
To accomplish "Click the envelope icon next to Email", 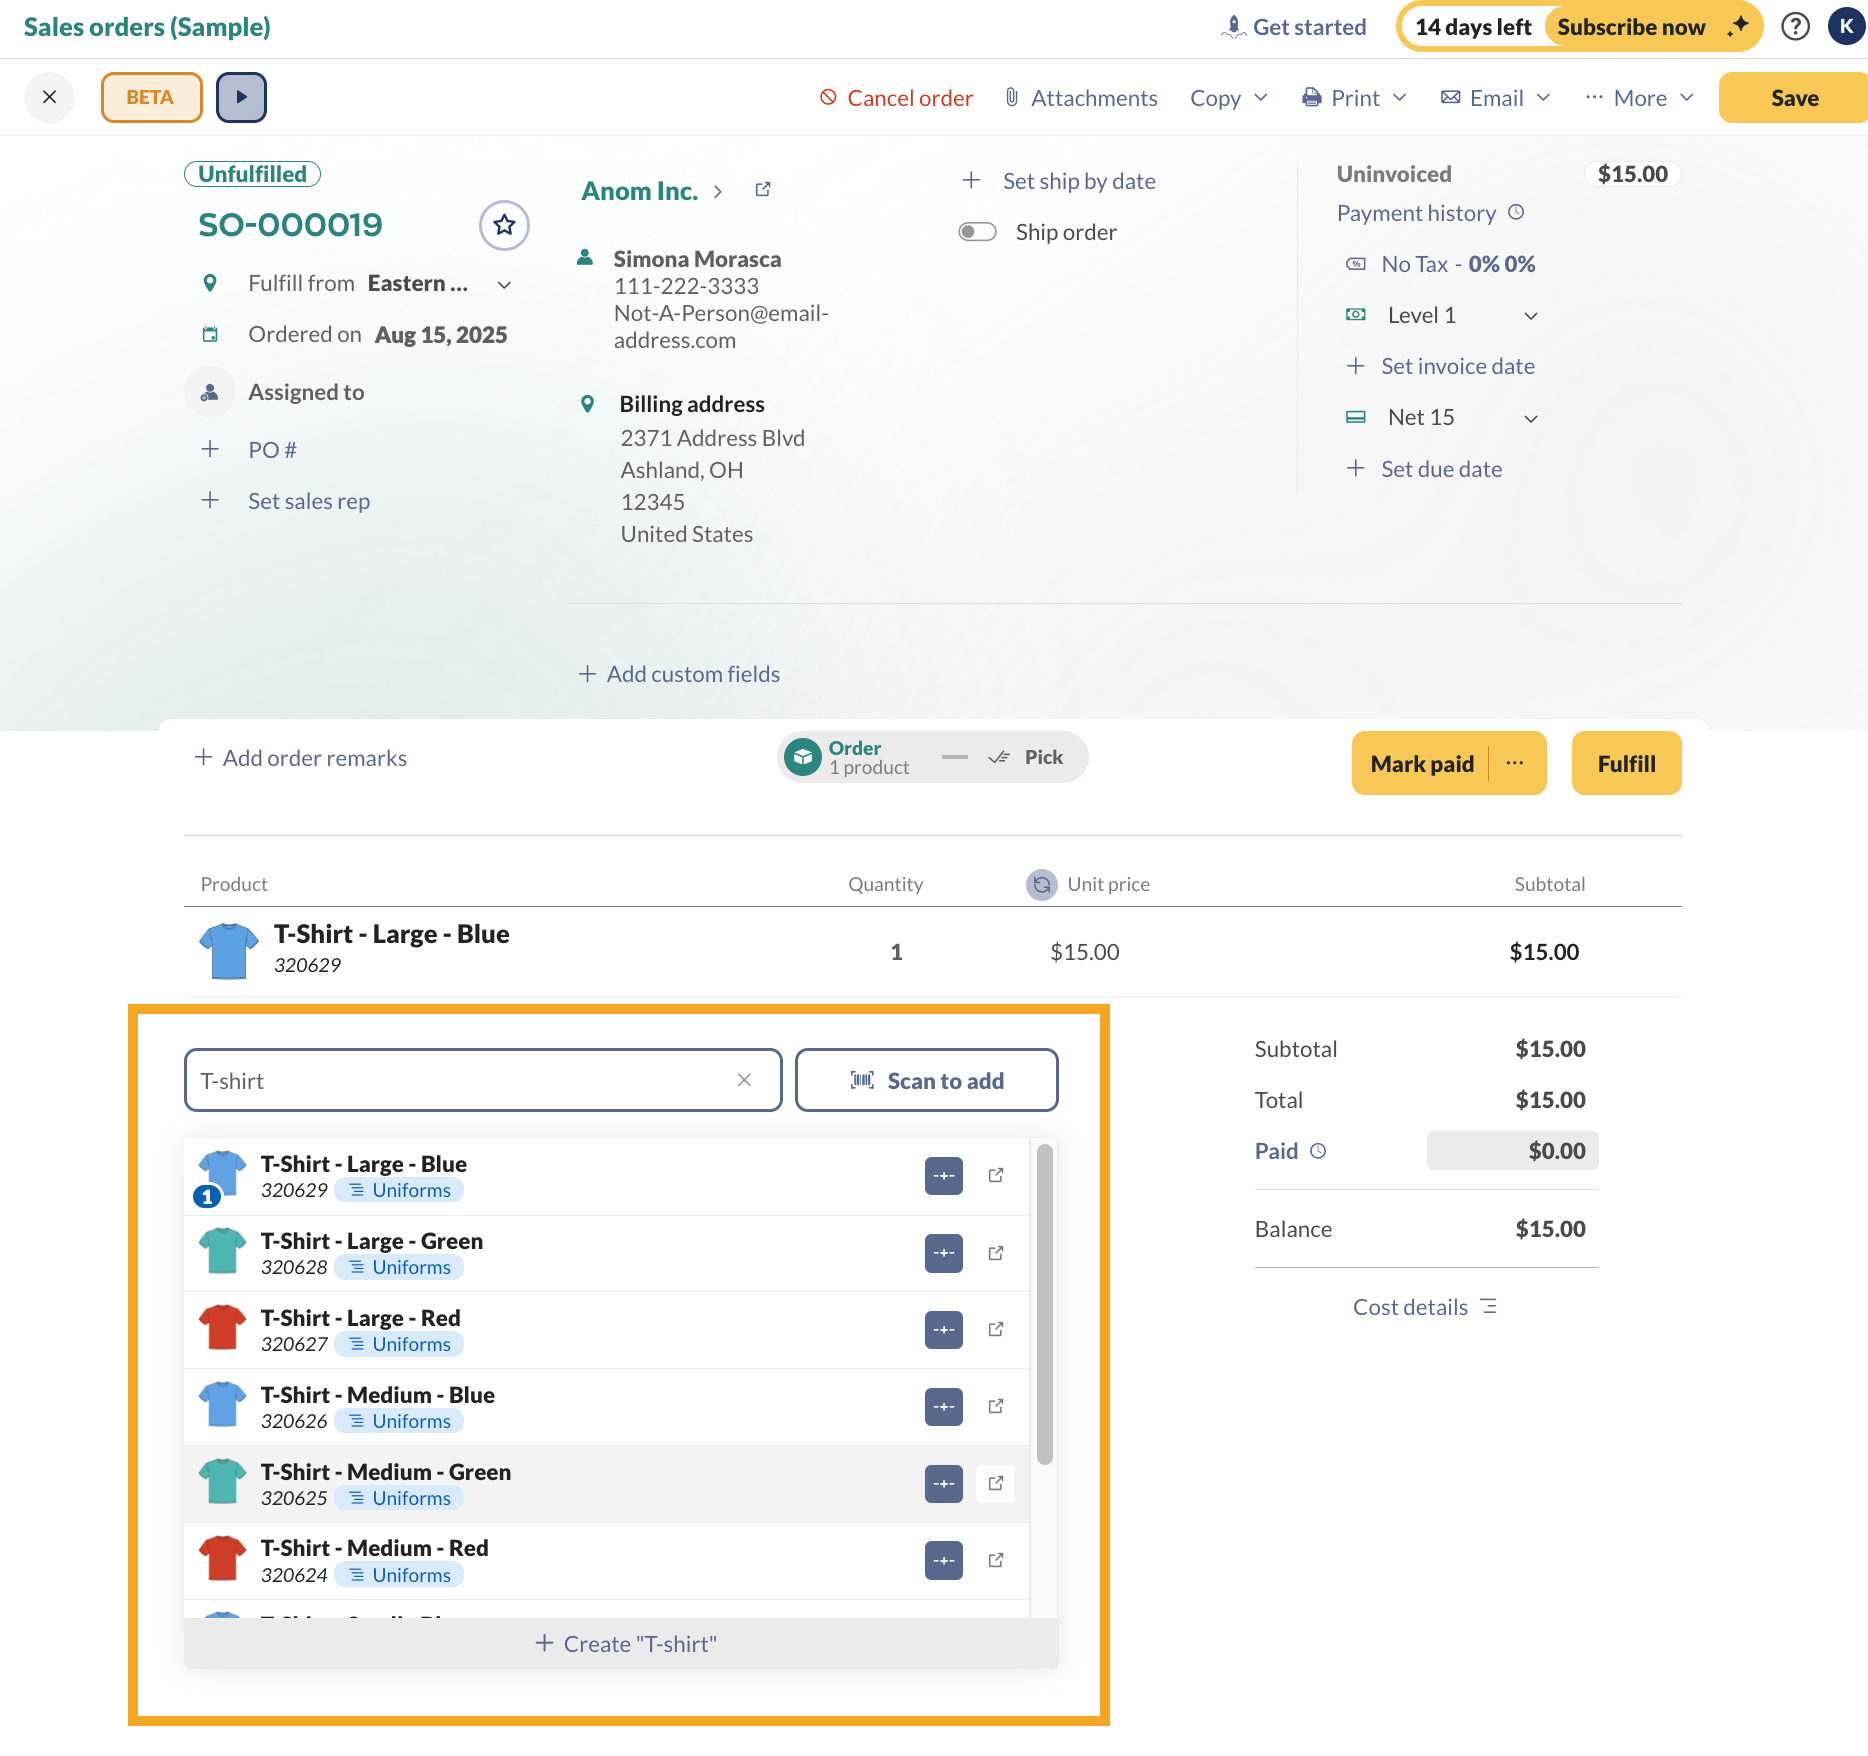I will (x=1449, y=97).
